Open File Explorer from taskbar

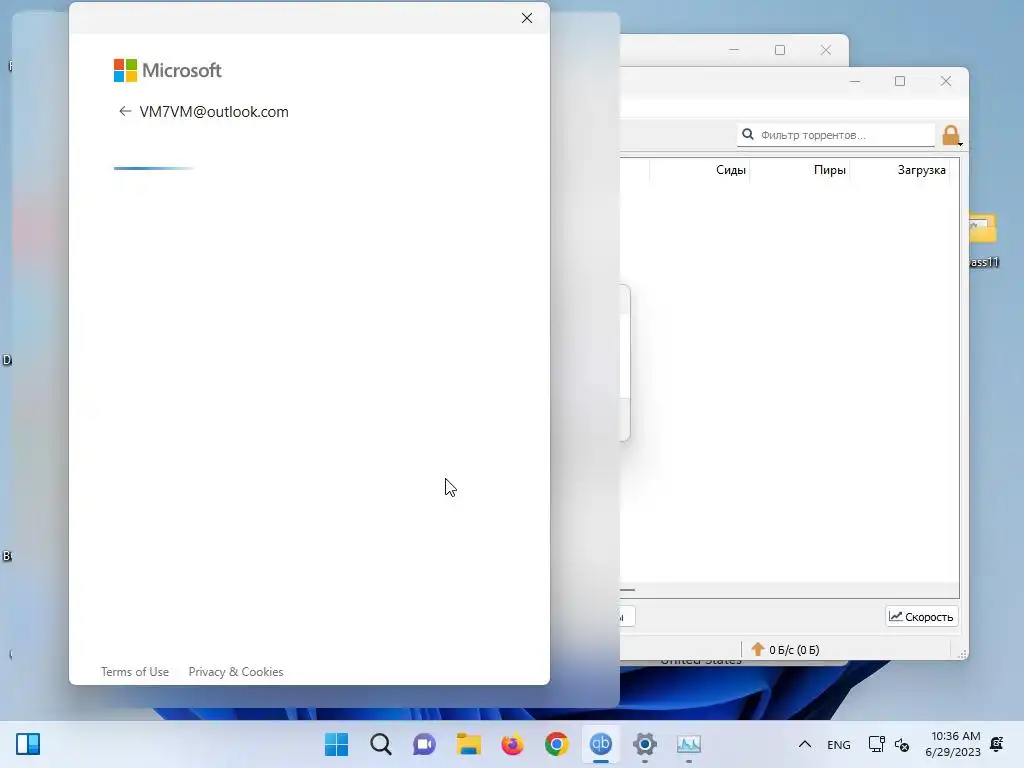[468, 744]
